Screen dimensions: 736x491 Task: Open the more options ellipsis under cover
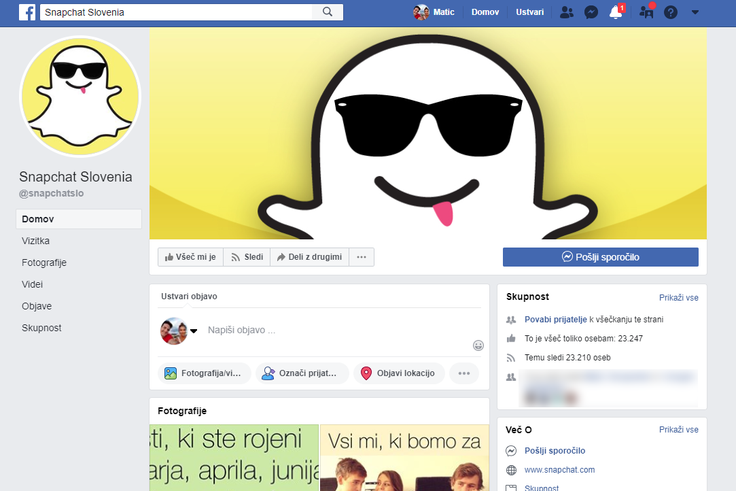pyautogui.click(x=361, y=257)
